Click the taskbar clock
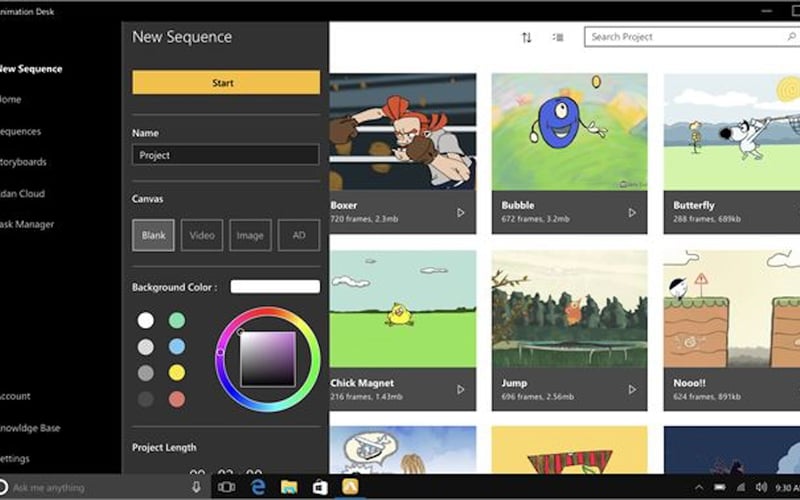Screen dimensions: 800x500 tap(787, 488)
